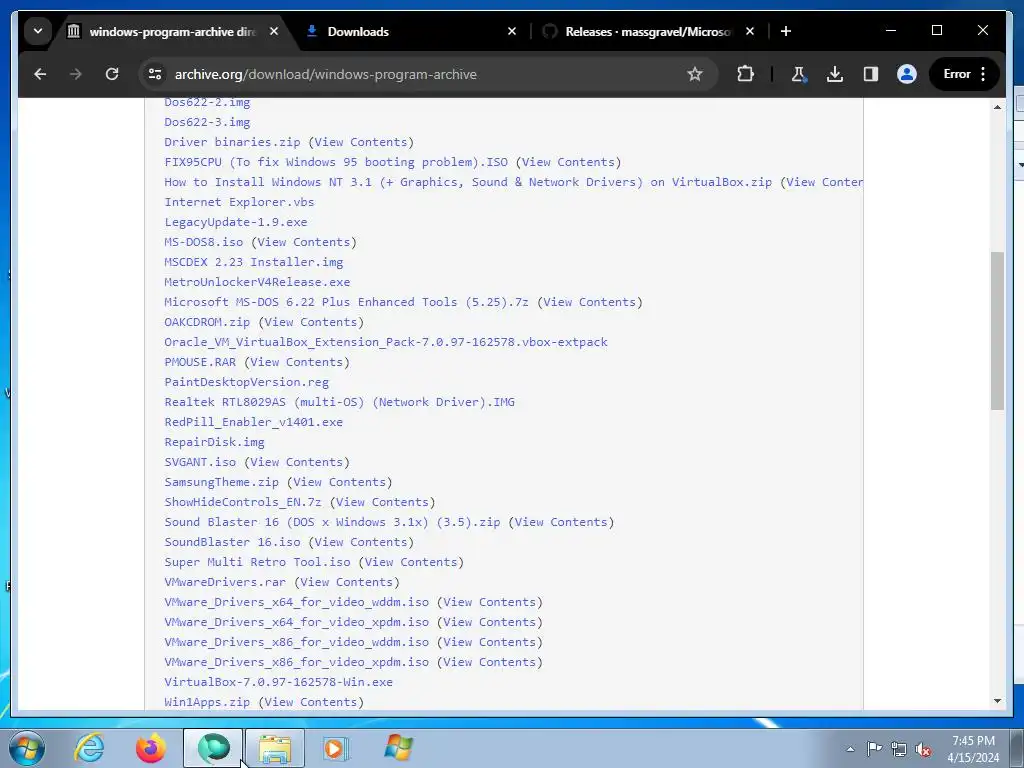Open Windows Media Player taskbar icon
The image size is (1024, 768).
(x=337, y=748)
